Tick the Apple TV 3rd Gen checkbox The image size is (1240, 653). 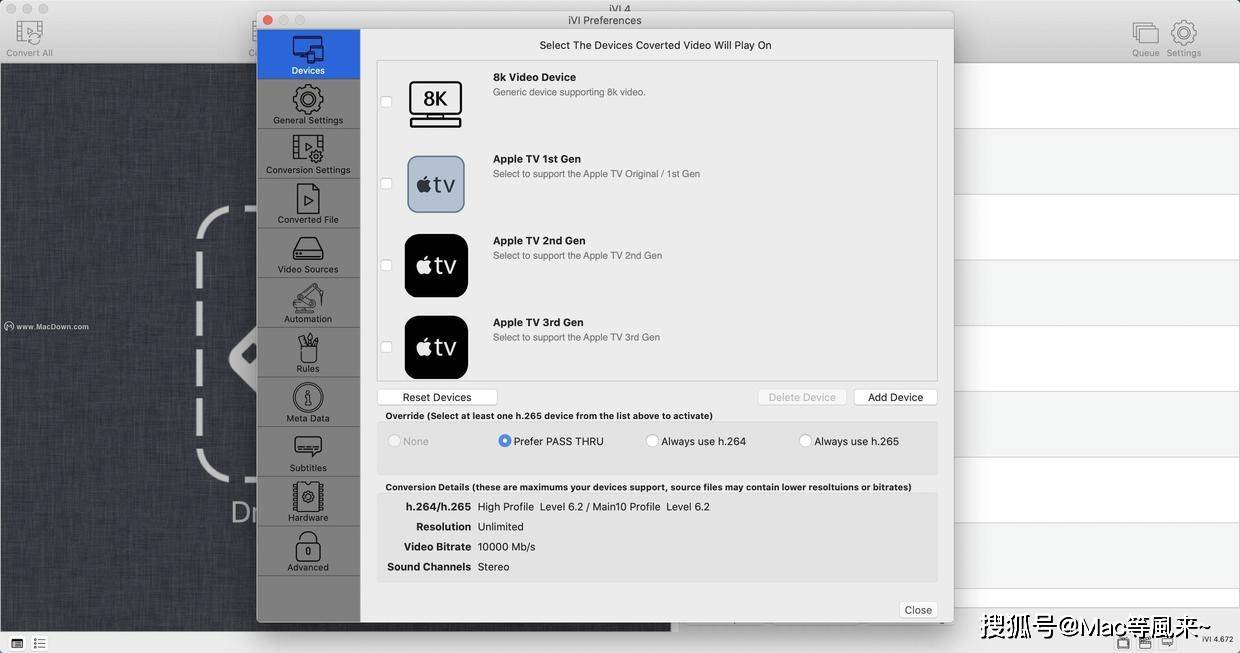click(x=386, y=347)
